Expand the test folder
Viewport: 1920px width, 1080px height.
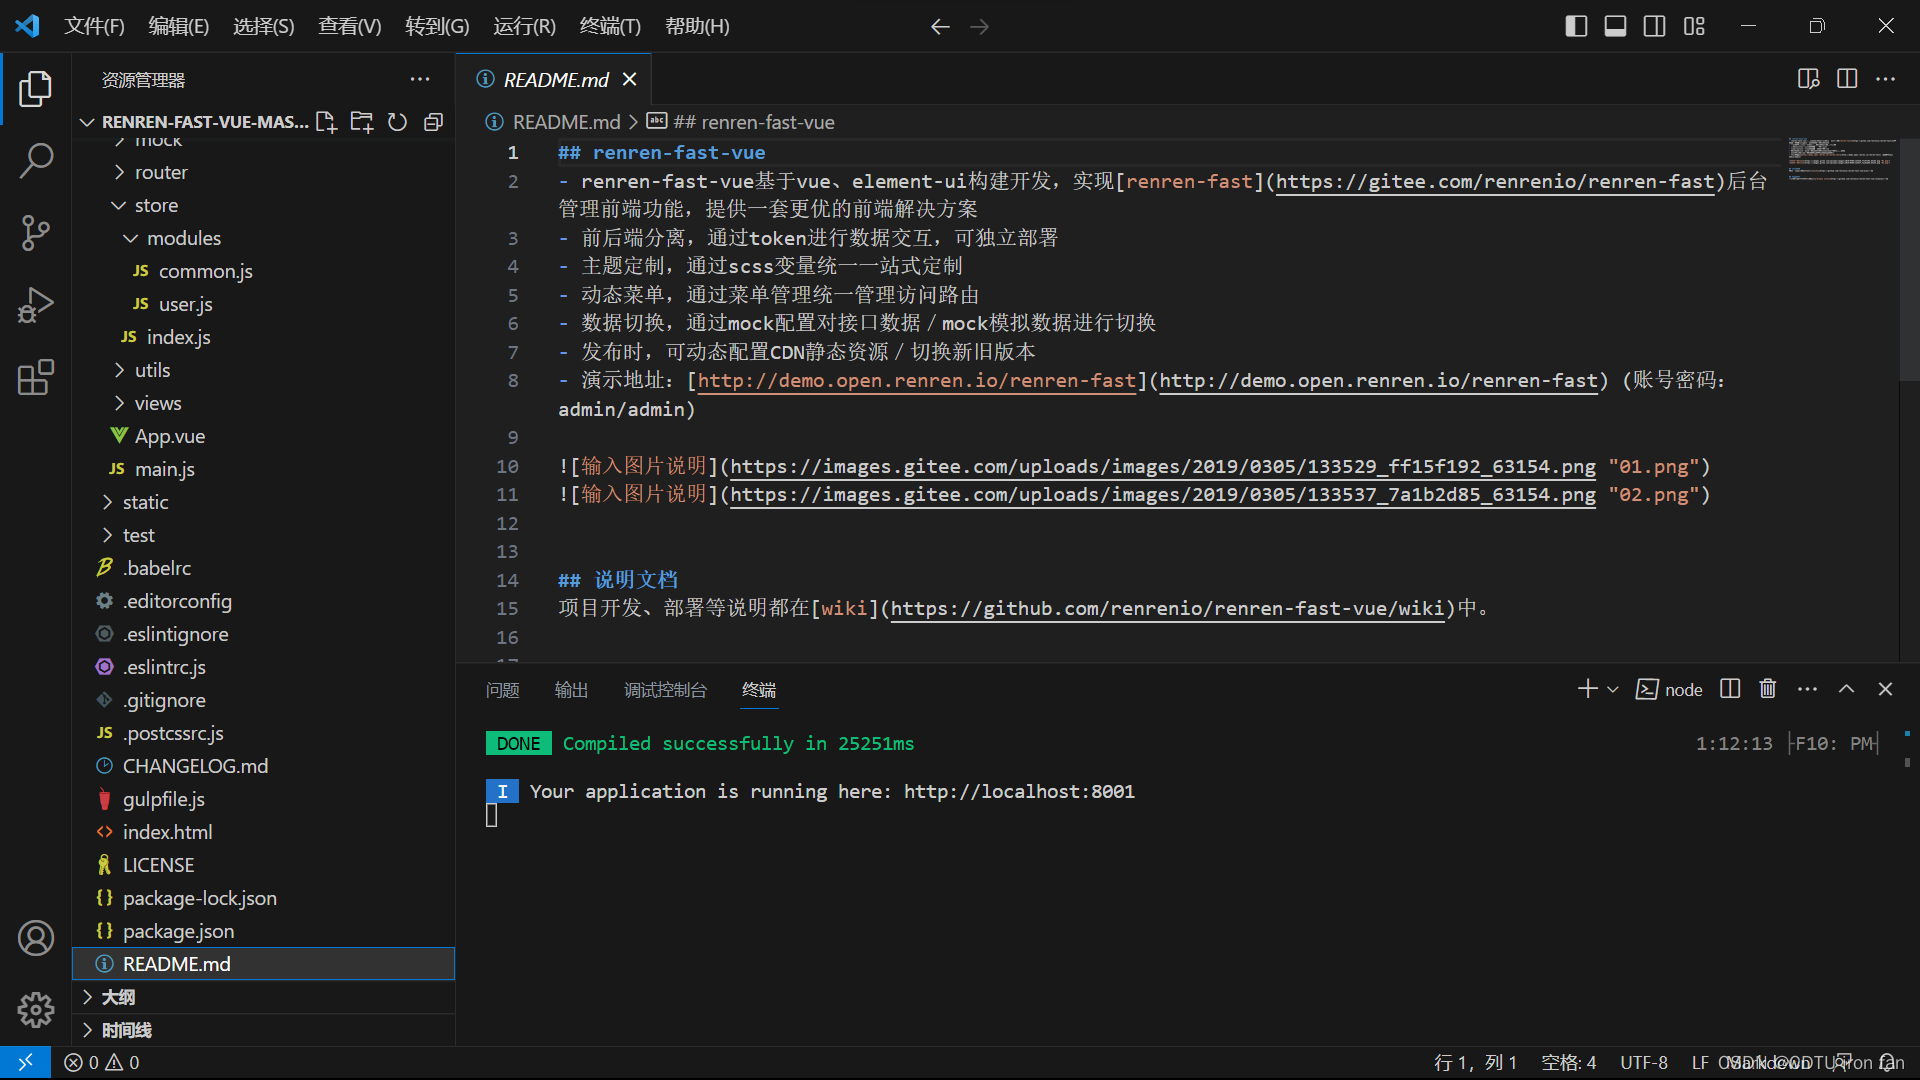coord(264,535)
